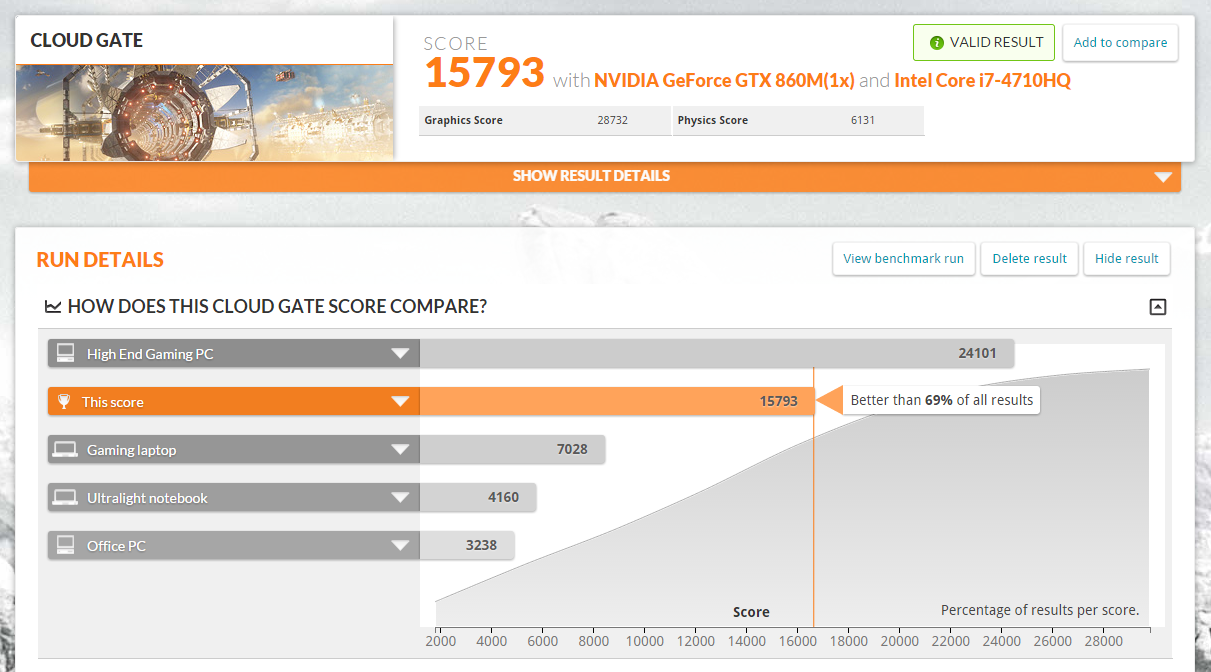Click Office PC bar value 3238
The width and height of the screenshot is (1211, 672).
480,545
